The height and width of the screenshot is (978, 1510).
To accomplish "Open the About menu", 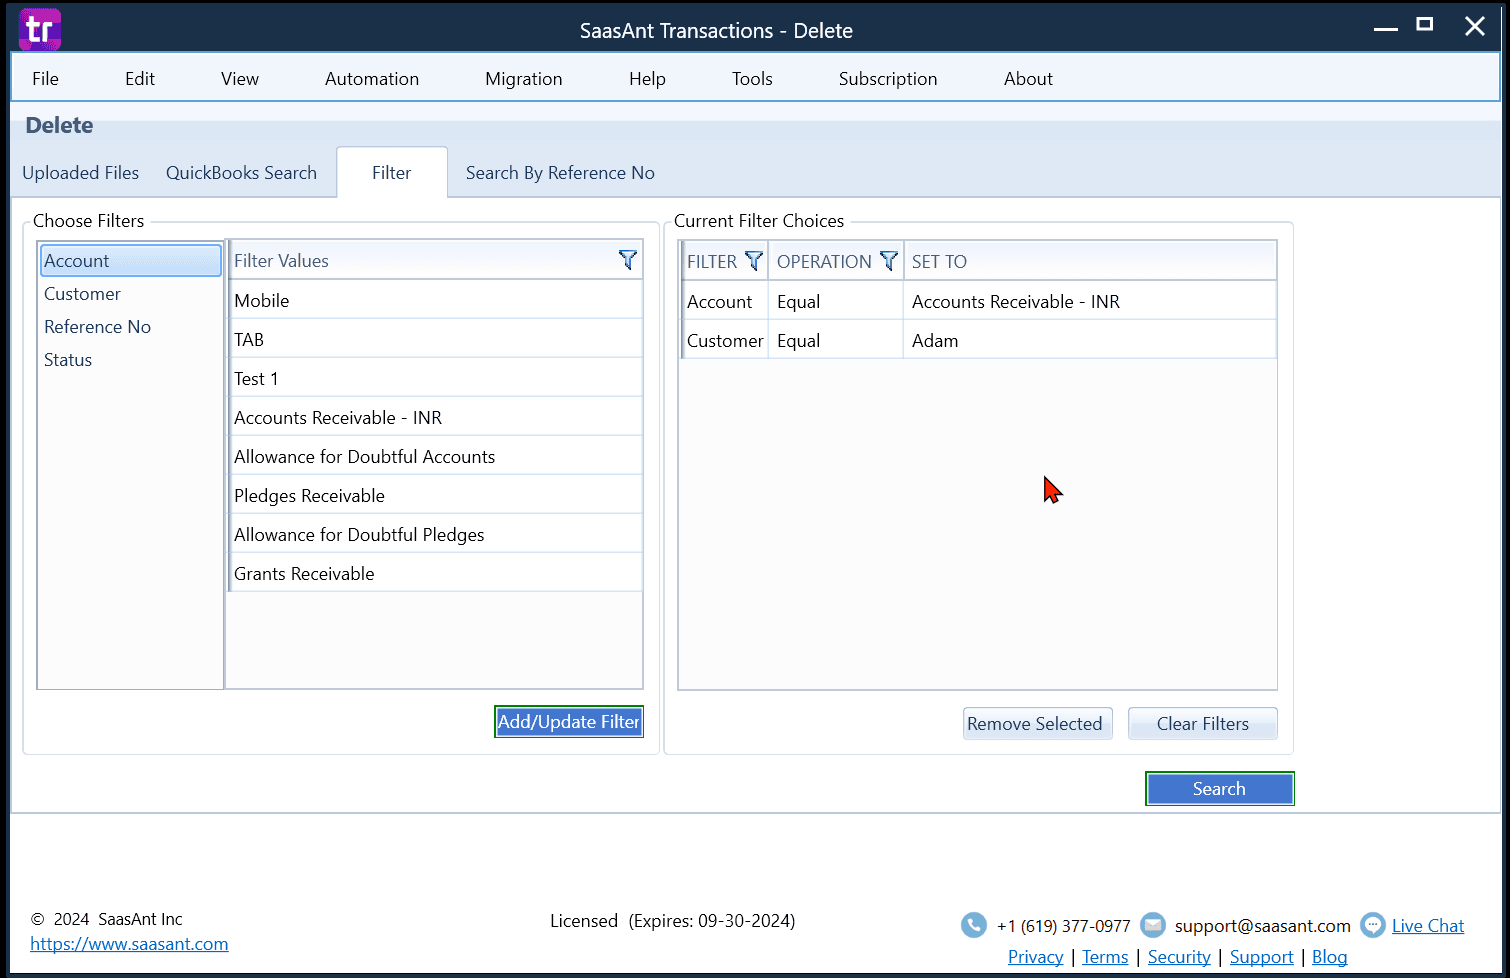I will pos(1028,78).
